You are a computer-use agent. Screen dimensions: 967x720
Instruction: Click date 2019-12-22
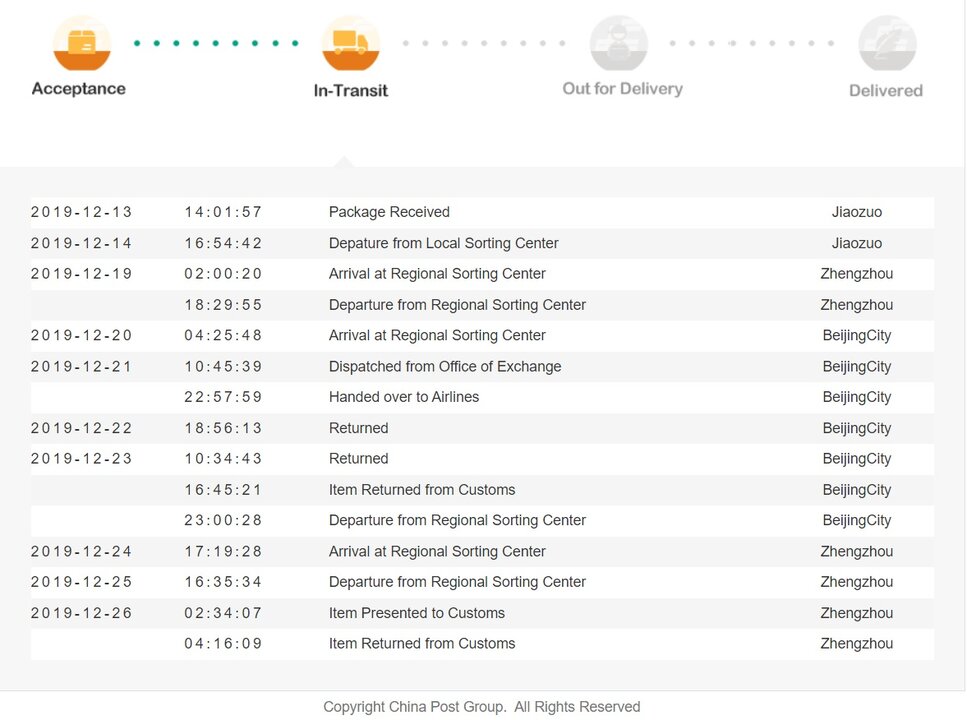[81, 428]
